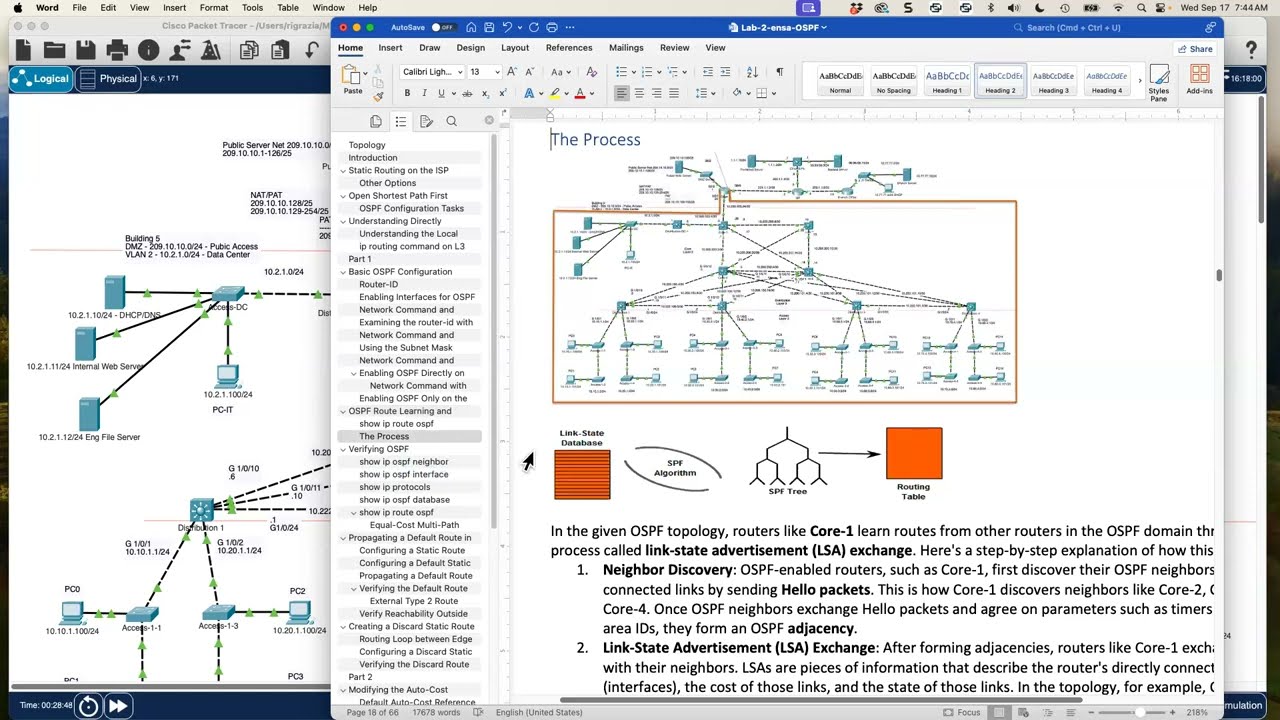Screen dimensions: 1280x720
Task: Click the Bold formatting icon
Action: point(407,93)
